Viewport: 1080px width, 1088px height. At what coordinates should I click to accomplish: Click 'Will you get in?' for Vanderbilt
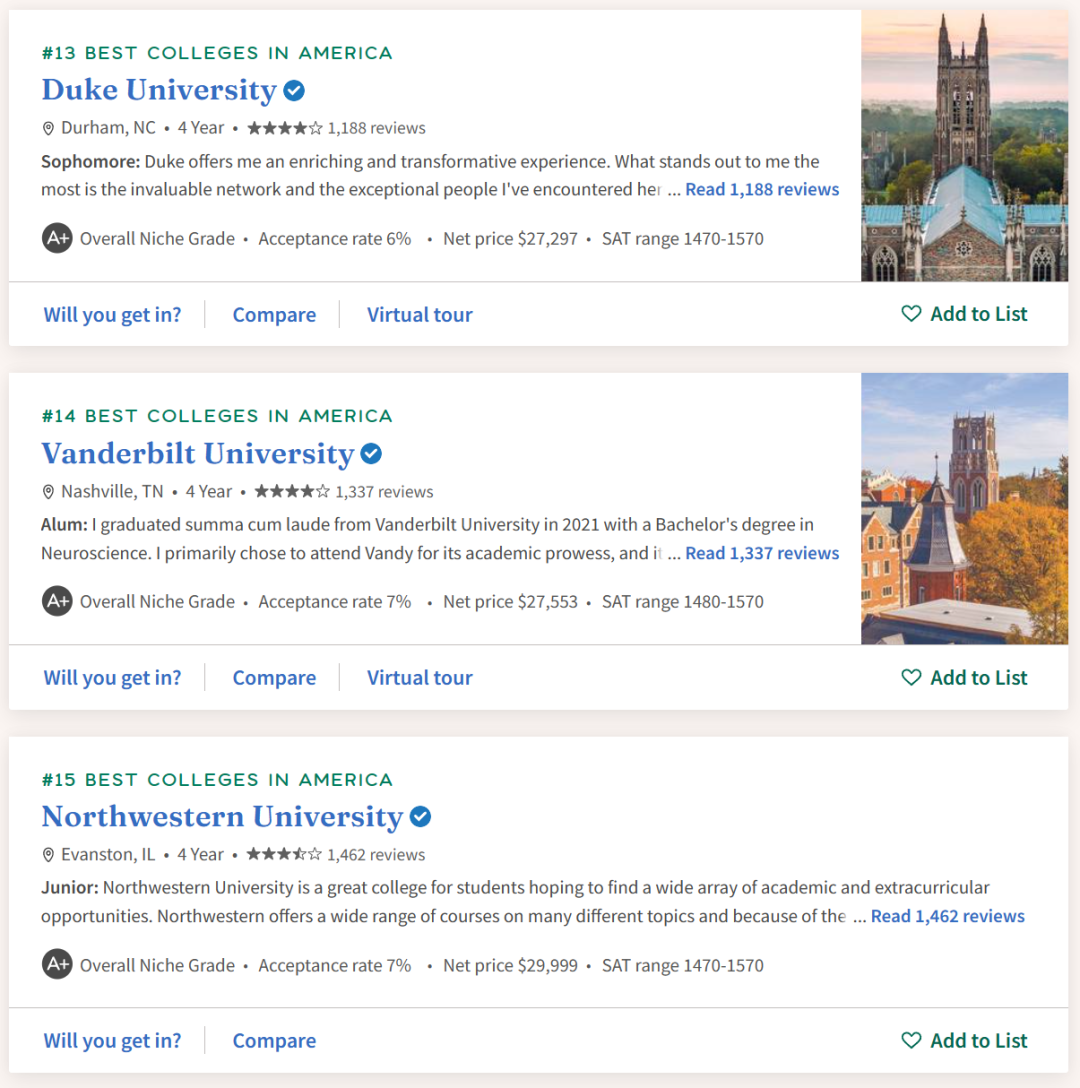(x=112, y=677)
